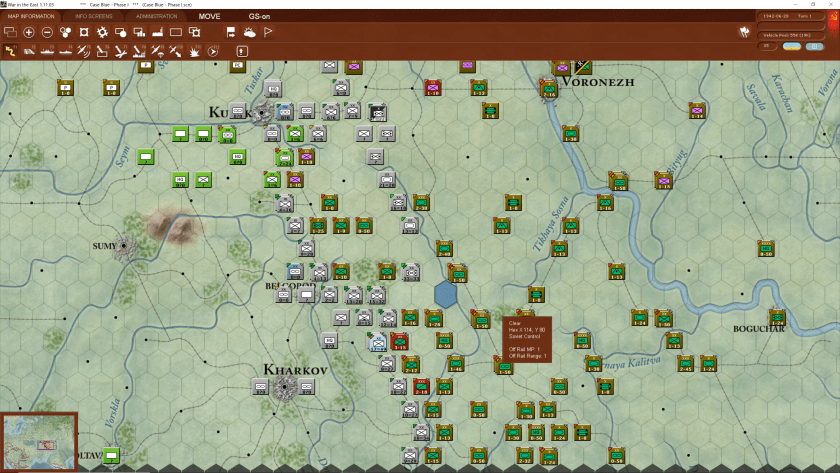
Task: Select the F4 amphibious ship icon
Action: coord(65,51)
